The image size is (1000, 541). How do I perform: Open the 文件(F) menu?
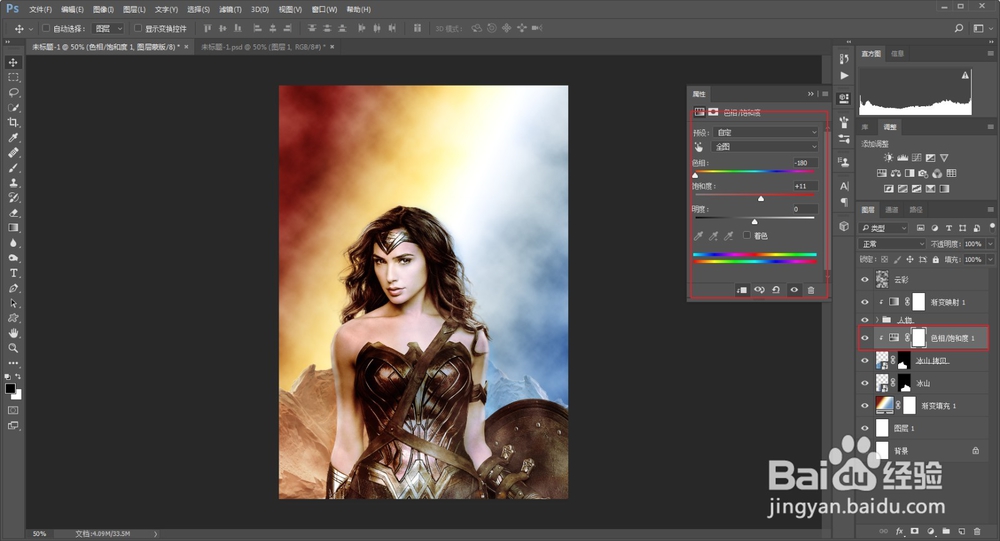(x=40, y=10)
